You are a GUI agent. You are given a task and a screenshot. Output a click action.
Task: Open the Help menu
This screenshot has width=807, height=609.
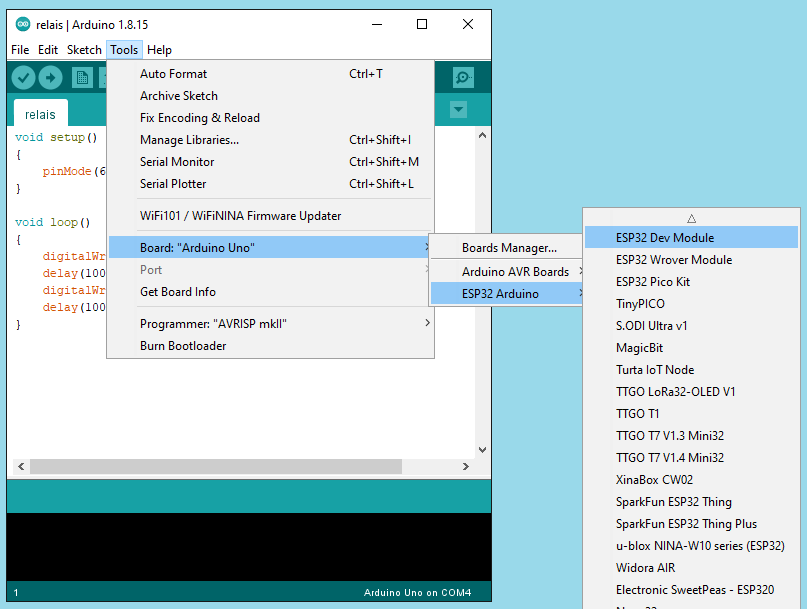point(159,50)
